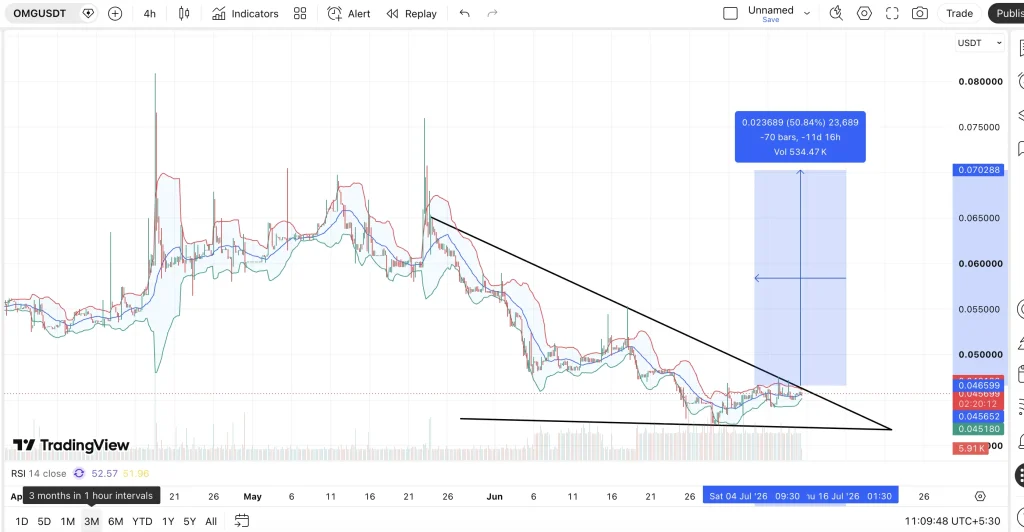This screenshot has height=532, width=1024.
Task: Click the Jun label on time axis
Action: (494, 496)
